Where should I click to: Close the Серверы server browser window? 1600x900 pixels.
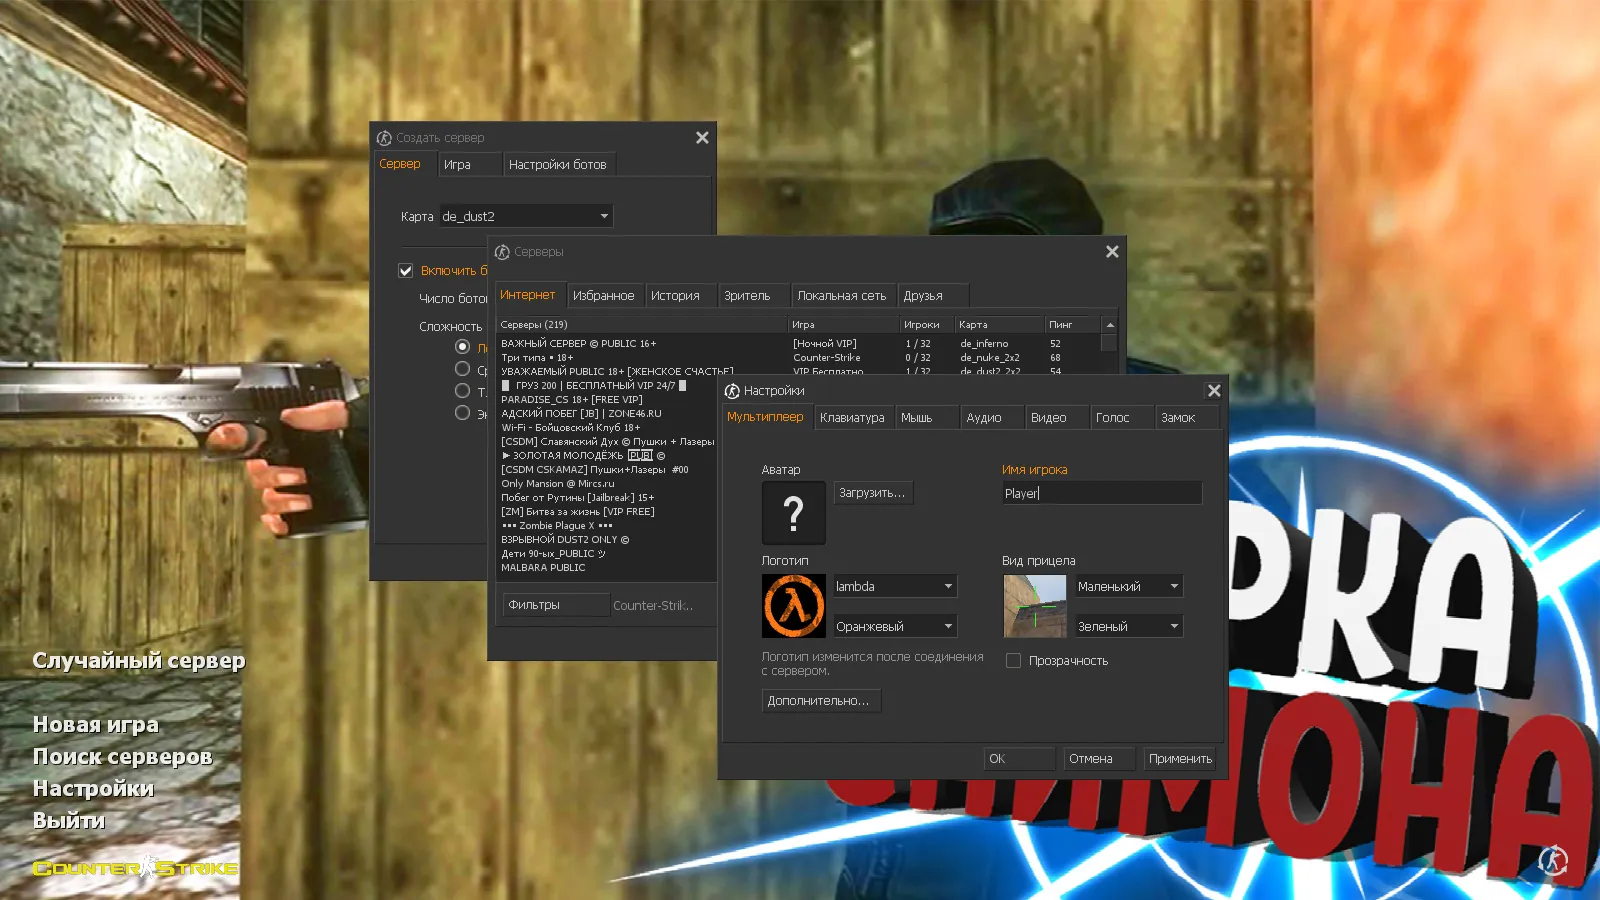(1112, 252)
